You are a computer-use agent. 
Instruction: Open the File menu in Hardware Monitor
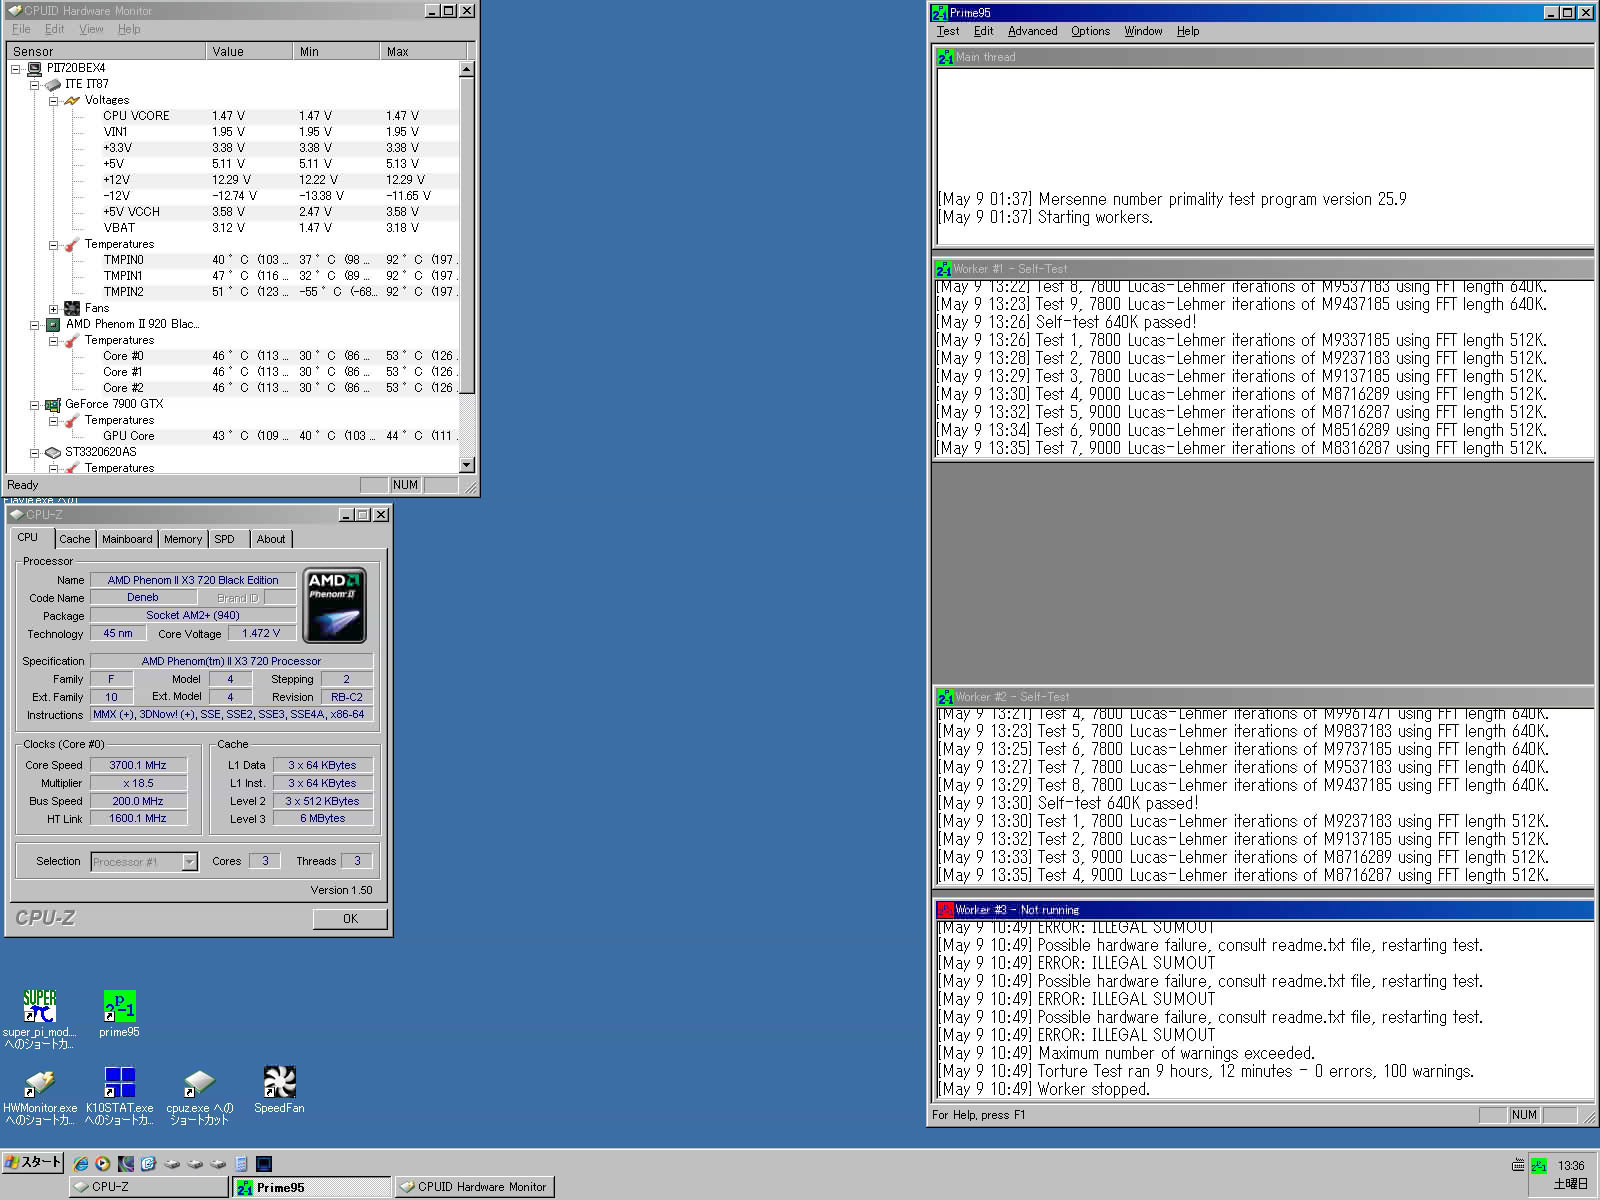point(21,29)
